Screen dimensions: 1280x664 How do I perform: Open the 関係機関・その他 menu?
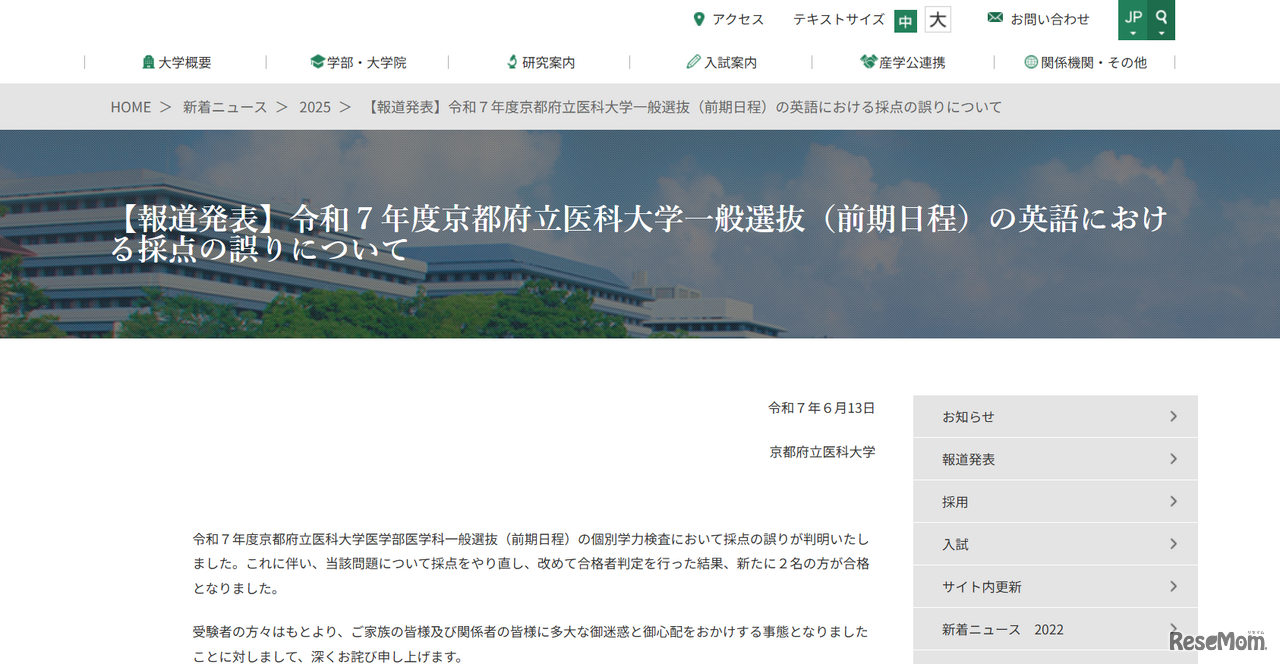point(1094,62)
